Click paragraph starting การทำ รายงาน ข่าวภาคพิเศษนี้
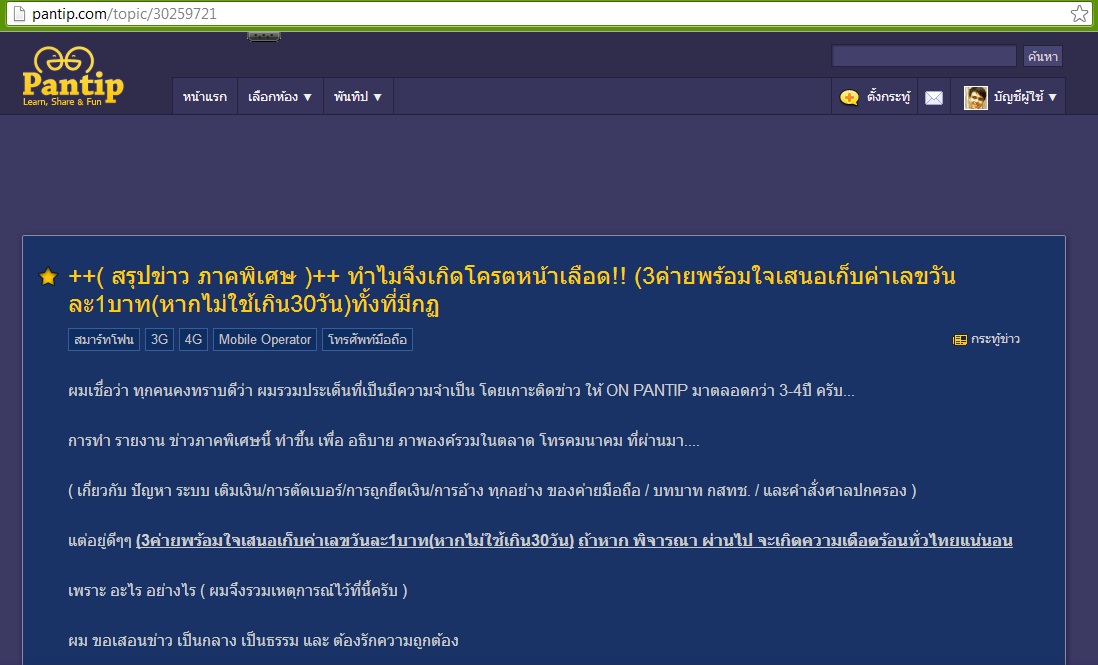Screen dimensions: 1098x665 (383, 441)
